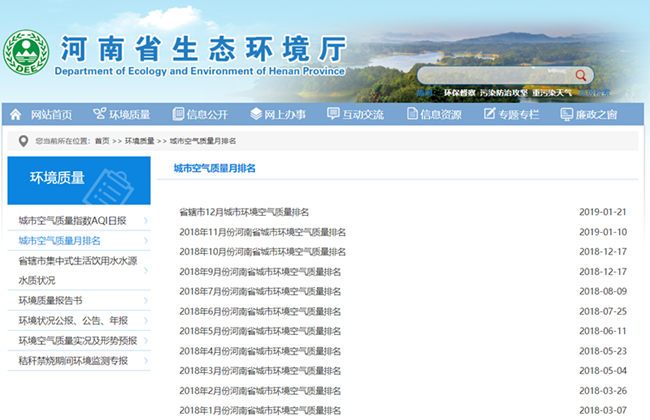Image resolution: width=650 pixels, height=420 pixels.
Task: Click 城市空气质量月排名 in the breadcrumb path
Action: [x=203, y=141]
